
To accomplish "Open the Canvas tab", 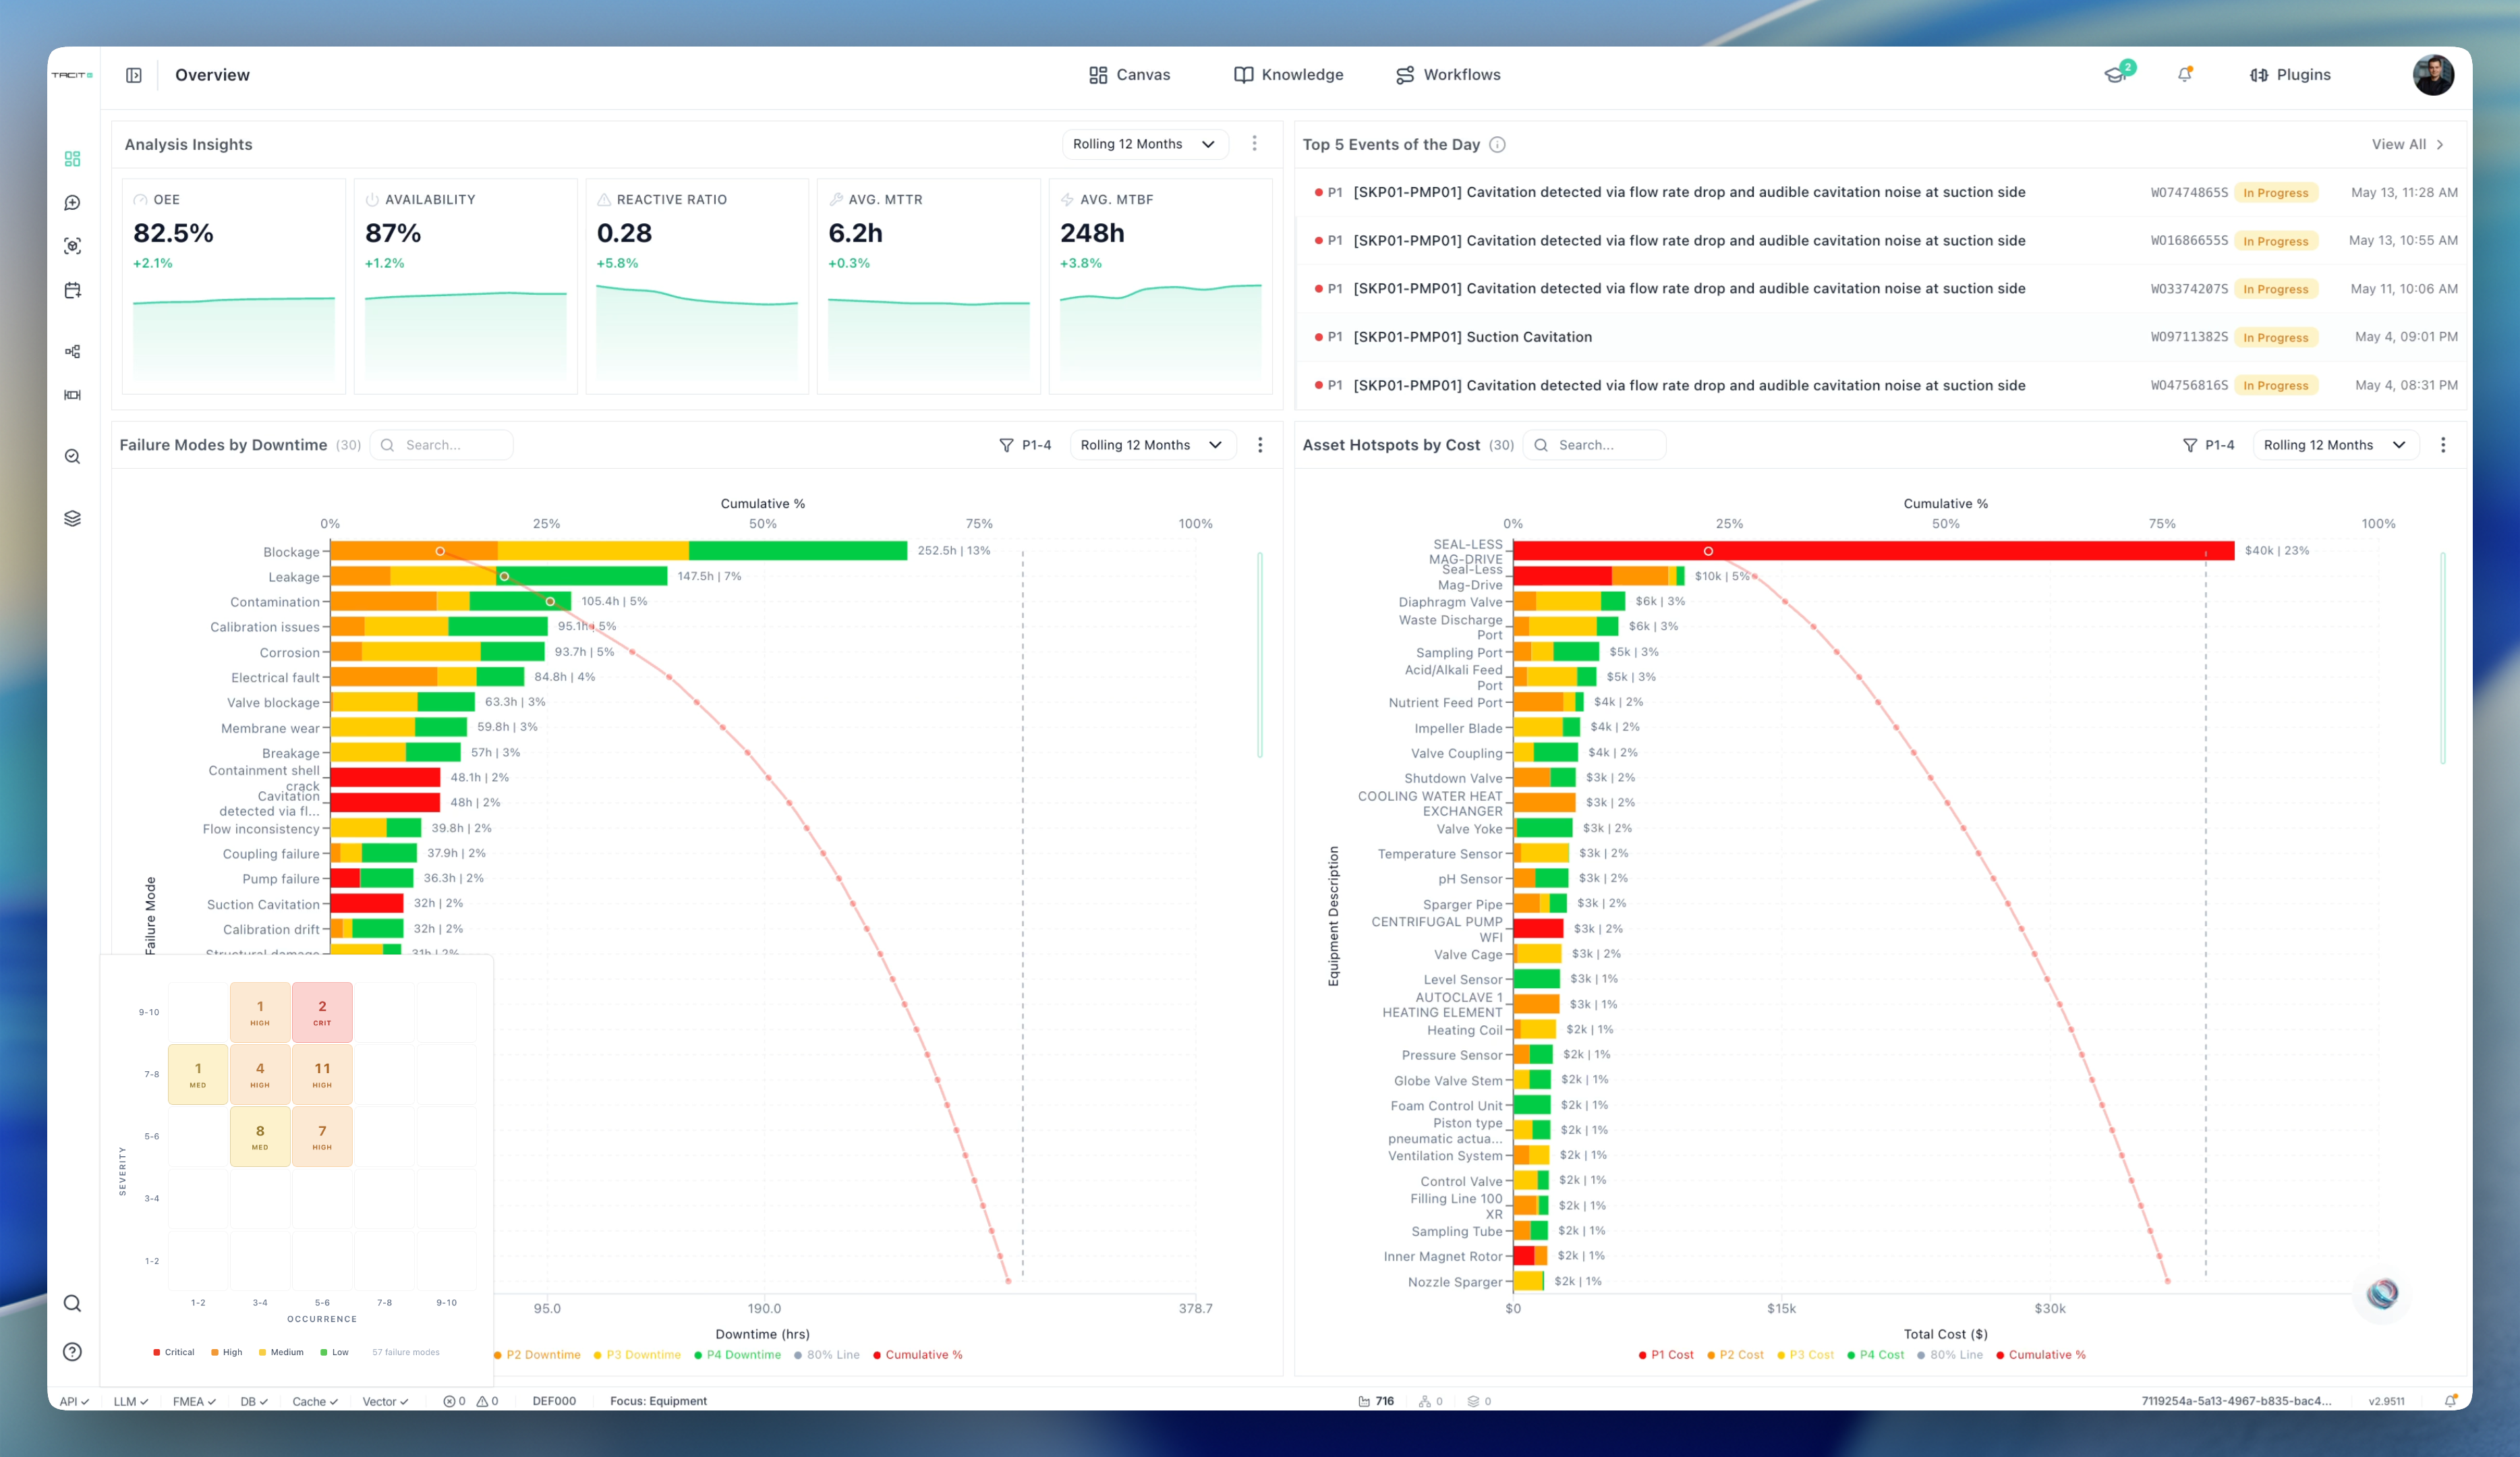I will click(1129, 75).
